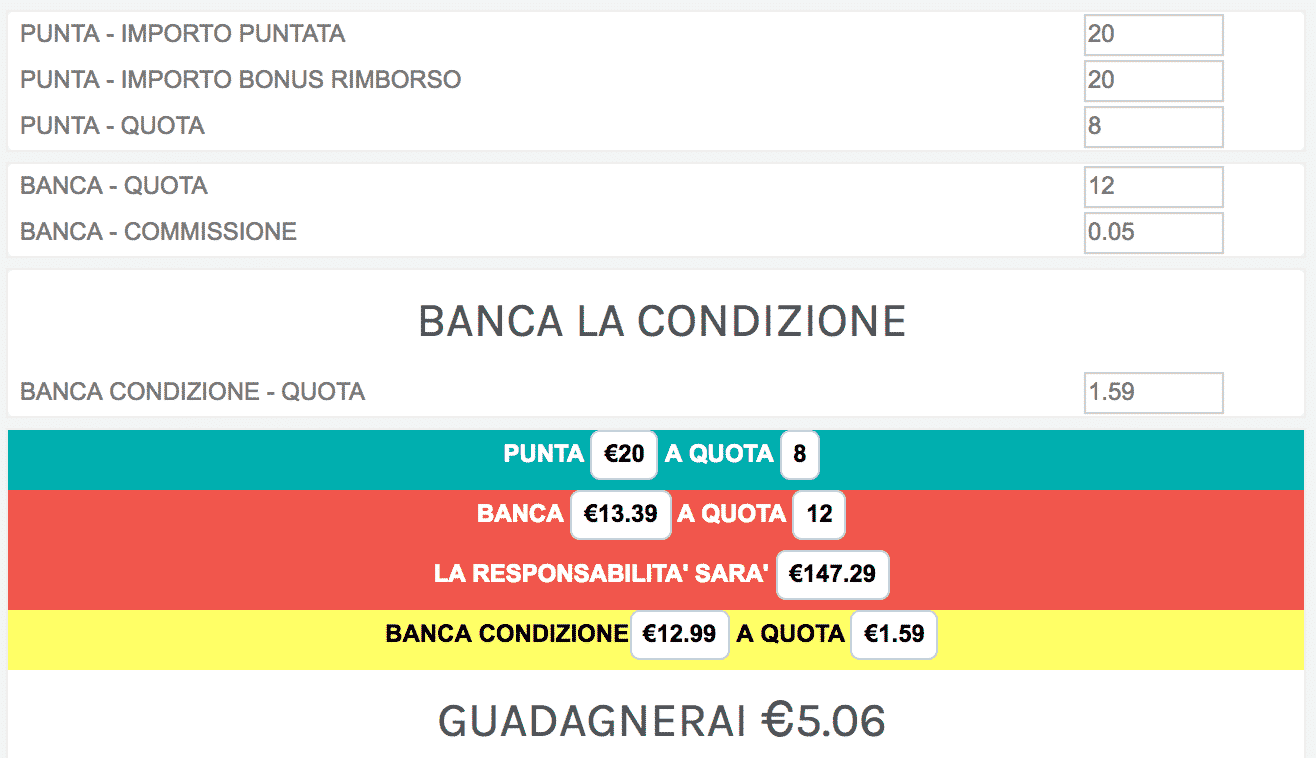Click the €1.59 quota box in yellow row
Image resolution: width=1316 pixels, height=758 pixels.
tap(893, 635)
